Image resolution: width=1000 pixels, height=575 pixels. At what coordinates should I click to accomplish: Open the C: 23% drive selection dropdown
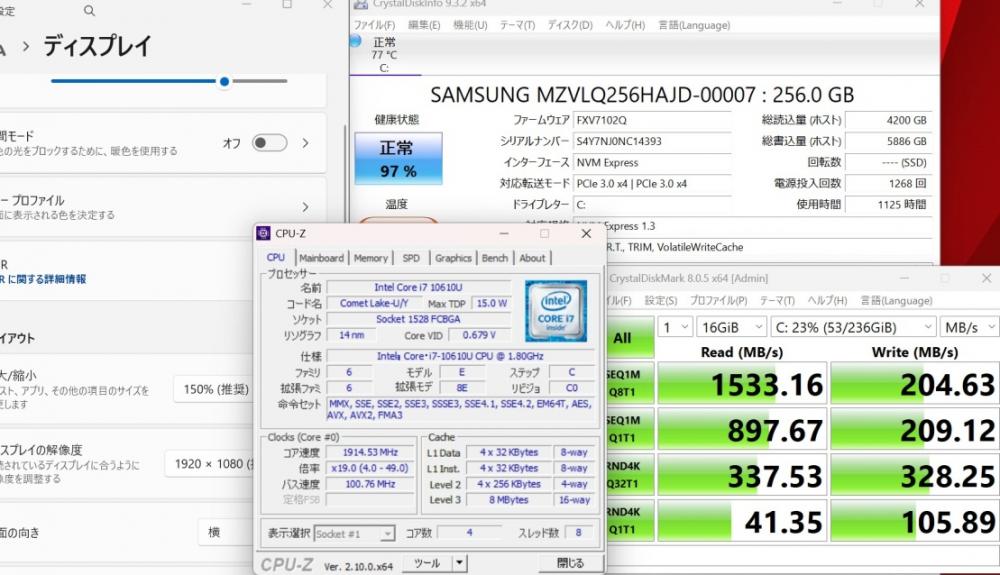click(853, 328)
